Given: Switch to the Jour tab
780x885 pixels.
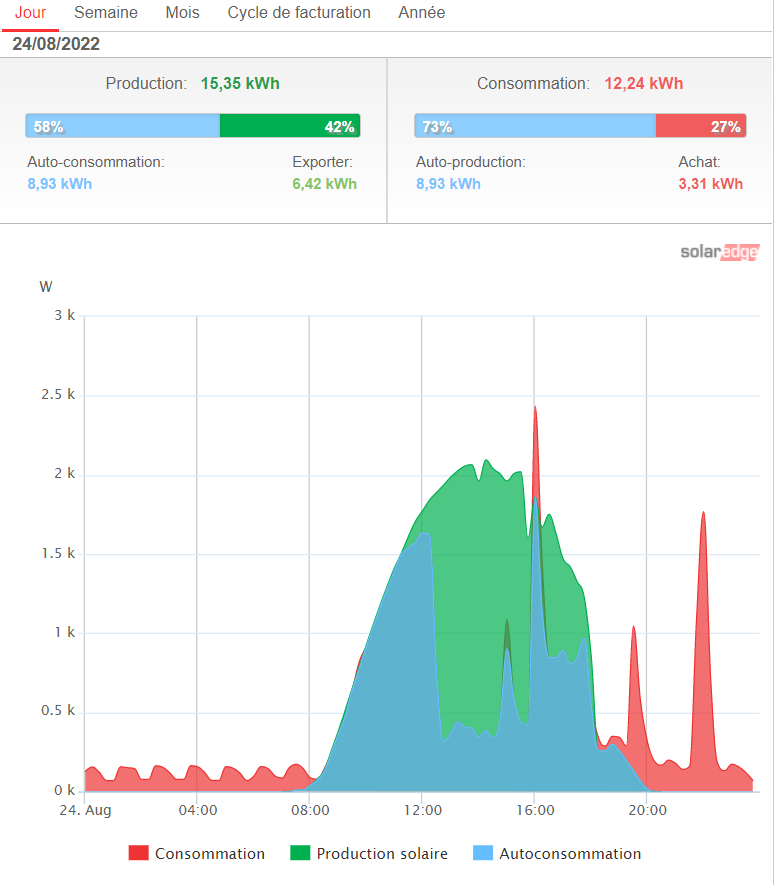Looking at the screenshot, I should click(30, 13).
